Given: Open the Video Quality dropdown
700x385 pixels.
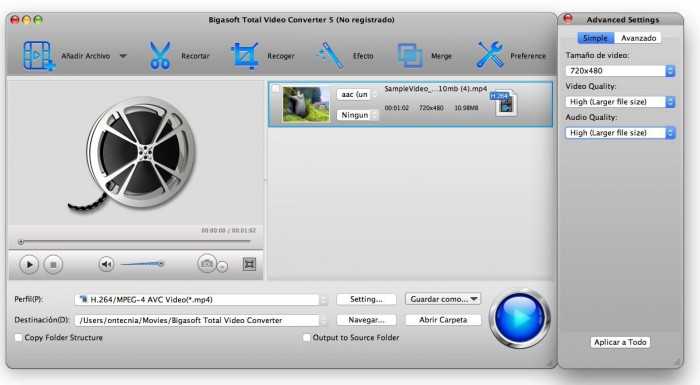Looking at the screenshot, I should tap(620, 102).
